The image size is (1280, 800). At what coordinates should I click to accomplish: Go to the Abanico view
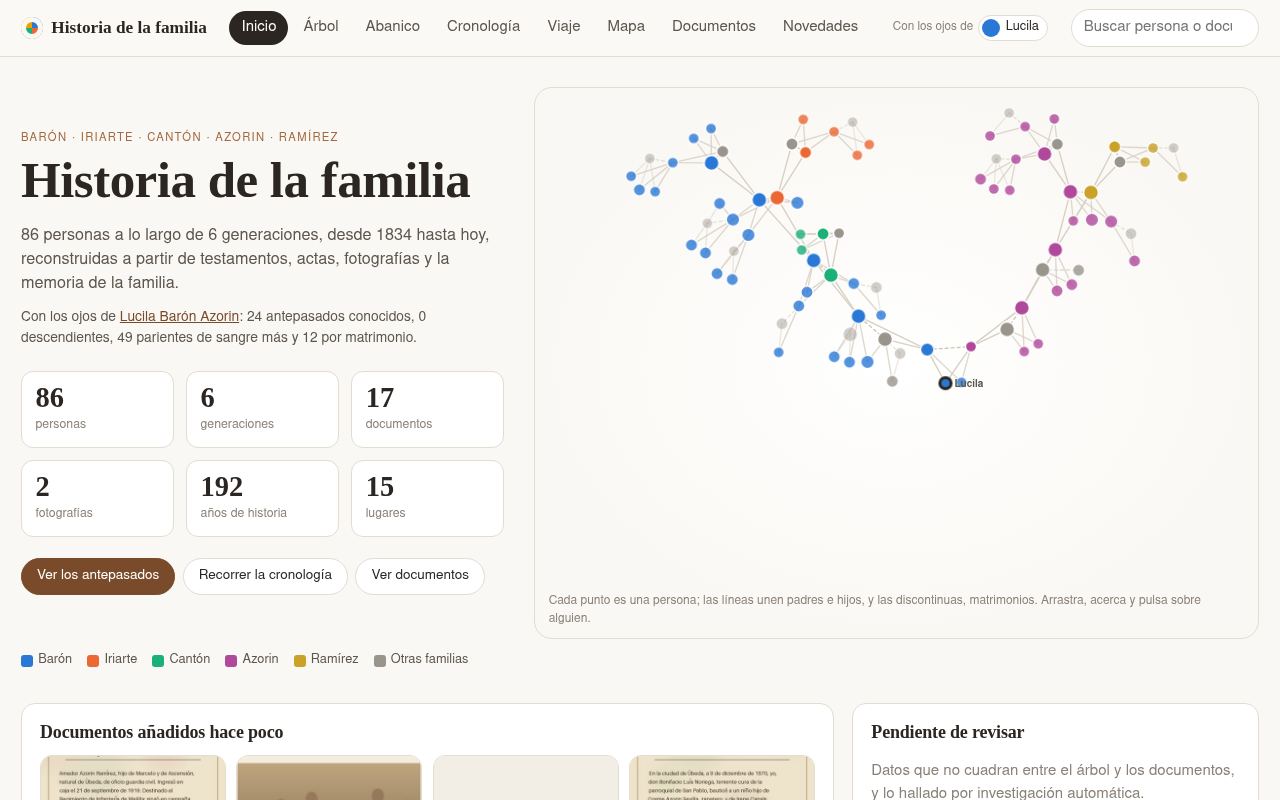393,27
